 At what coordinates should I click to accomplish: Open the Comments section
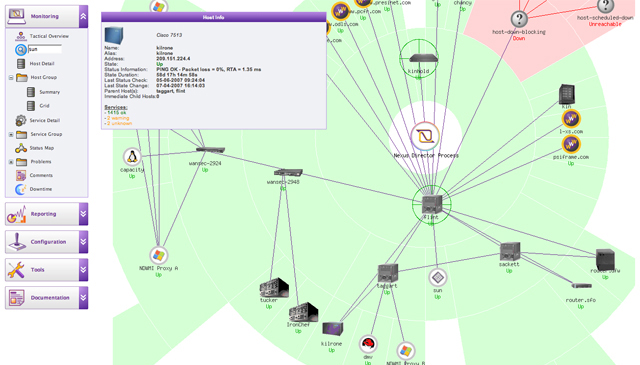[x=41, y=175]
